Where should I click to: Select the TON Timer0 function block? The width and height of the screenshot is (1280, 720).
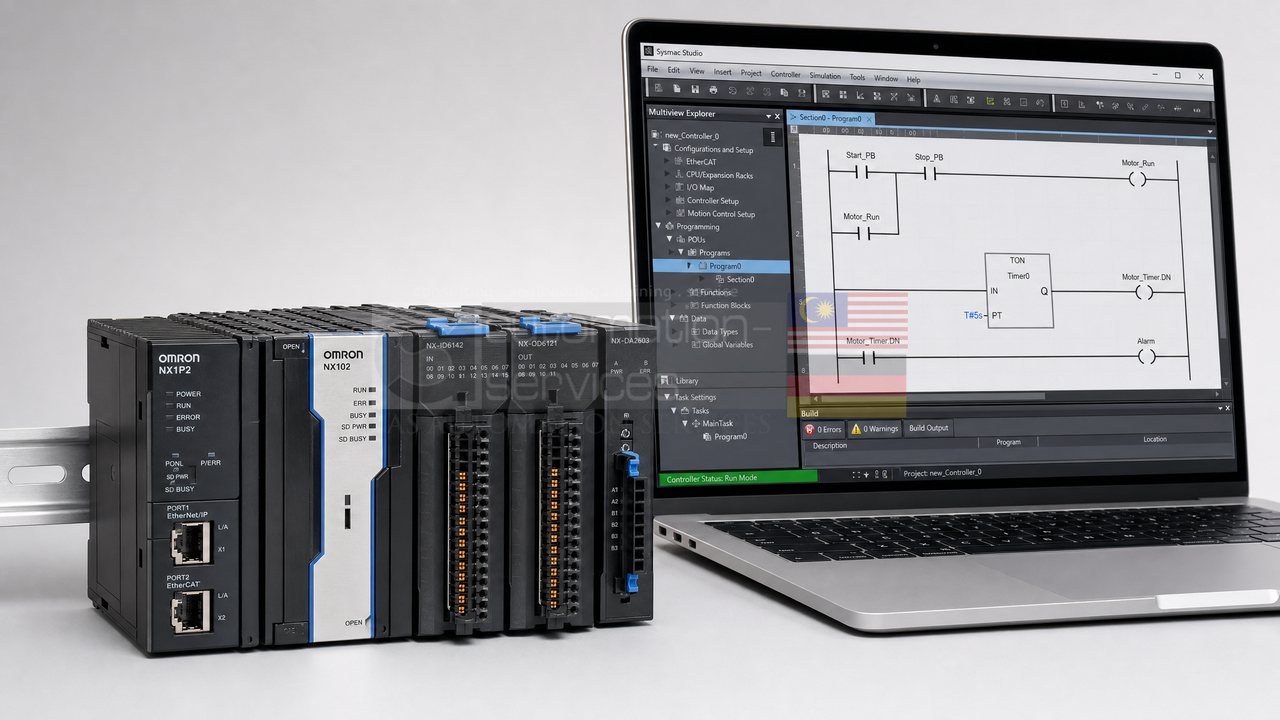tap(1018, 290)
